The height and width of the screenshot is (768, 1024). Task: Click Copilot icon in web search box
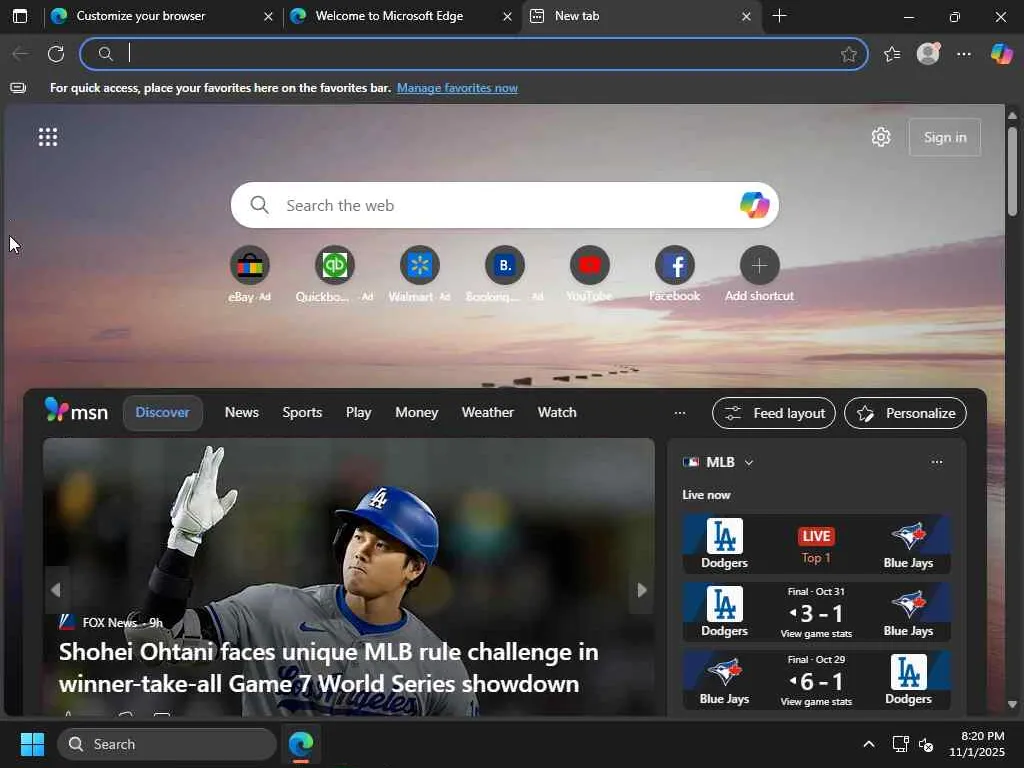754,205
